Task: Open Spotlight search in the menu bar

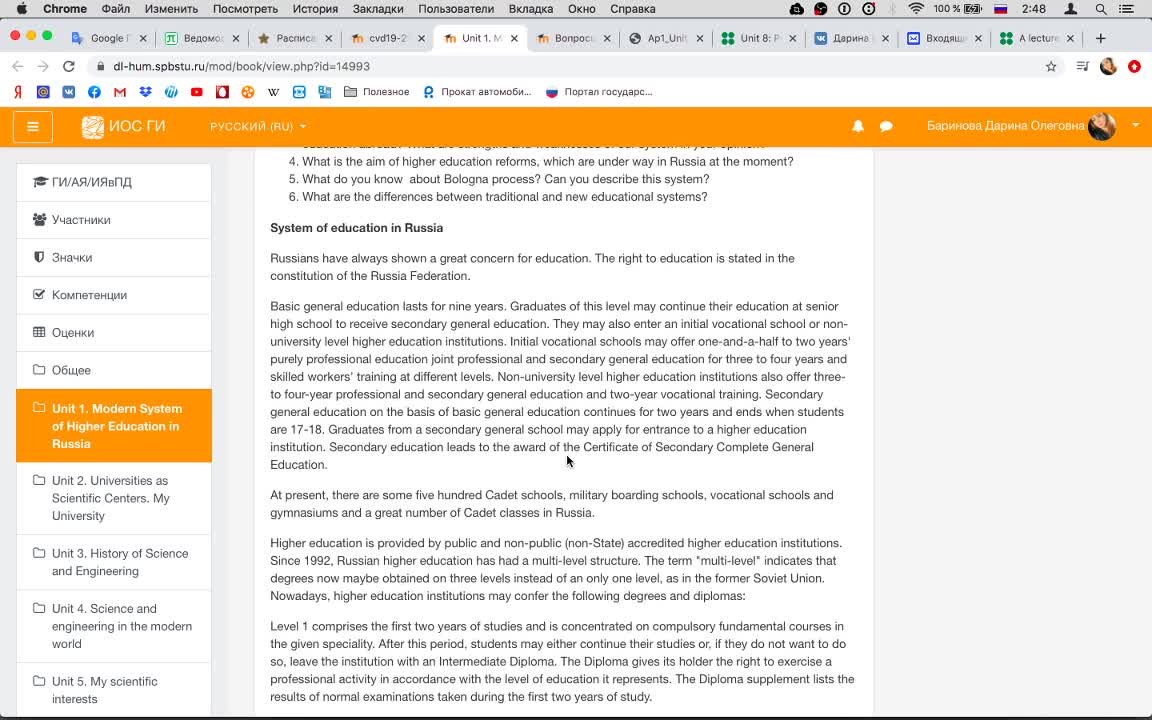Action: point(1100,9)
